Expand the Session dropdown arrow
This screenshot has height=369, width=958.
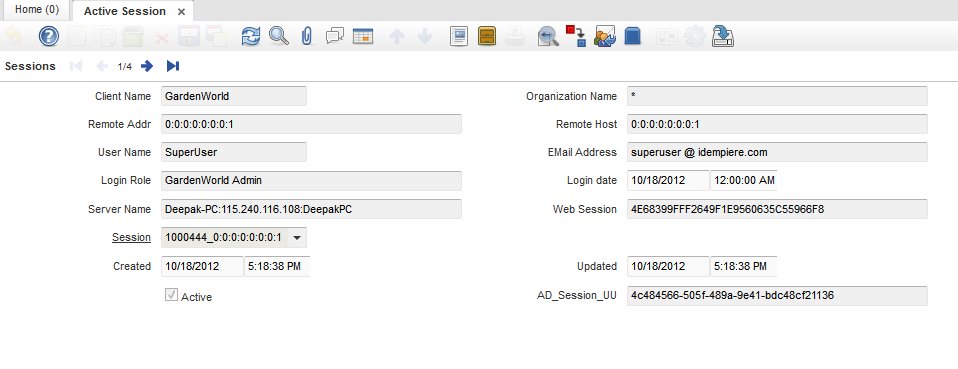(x=296, y=238)
